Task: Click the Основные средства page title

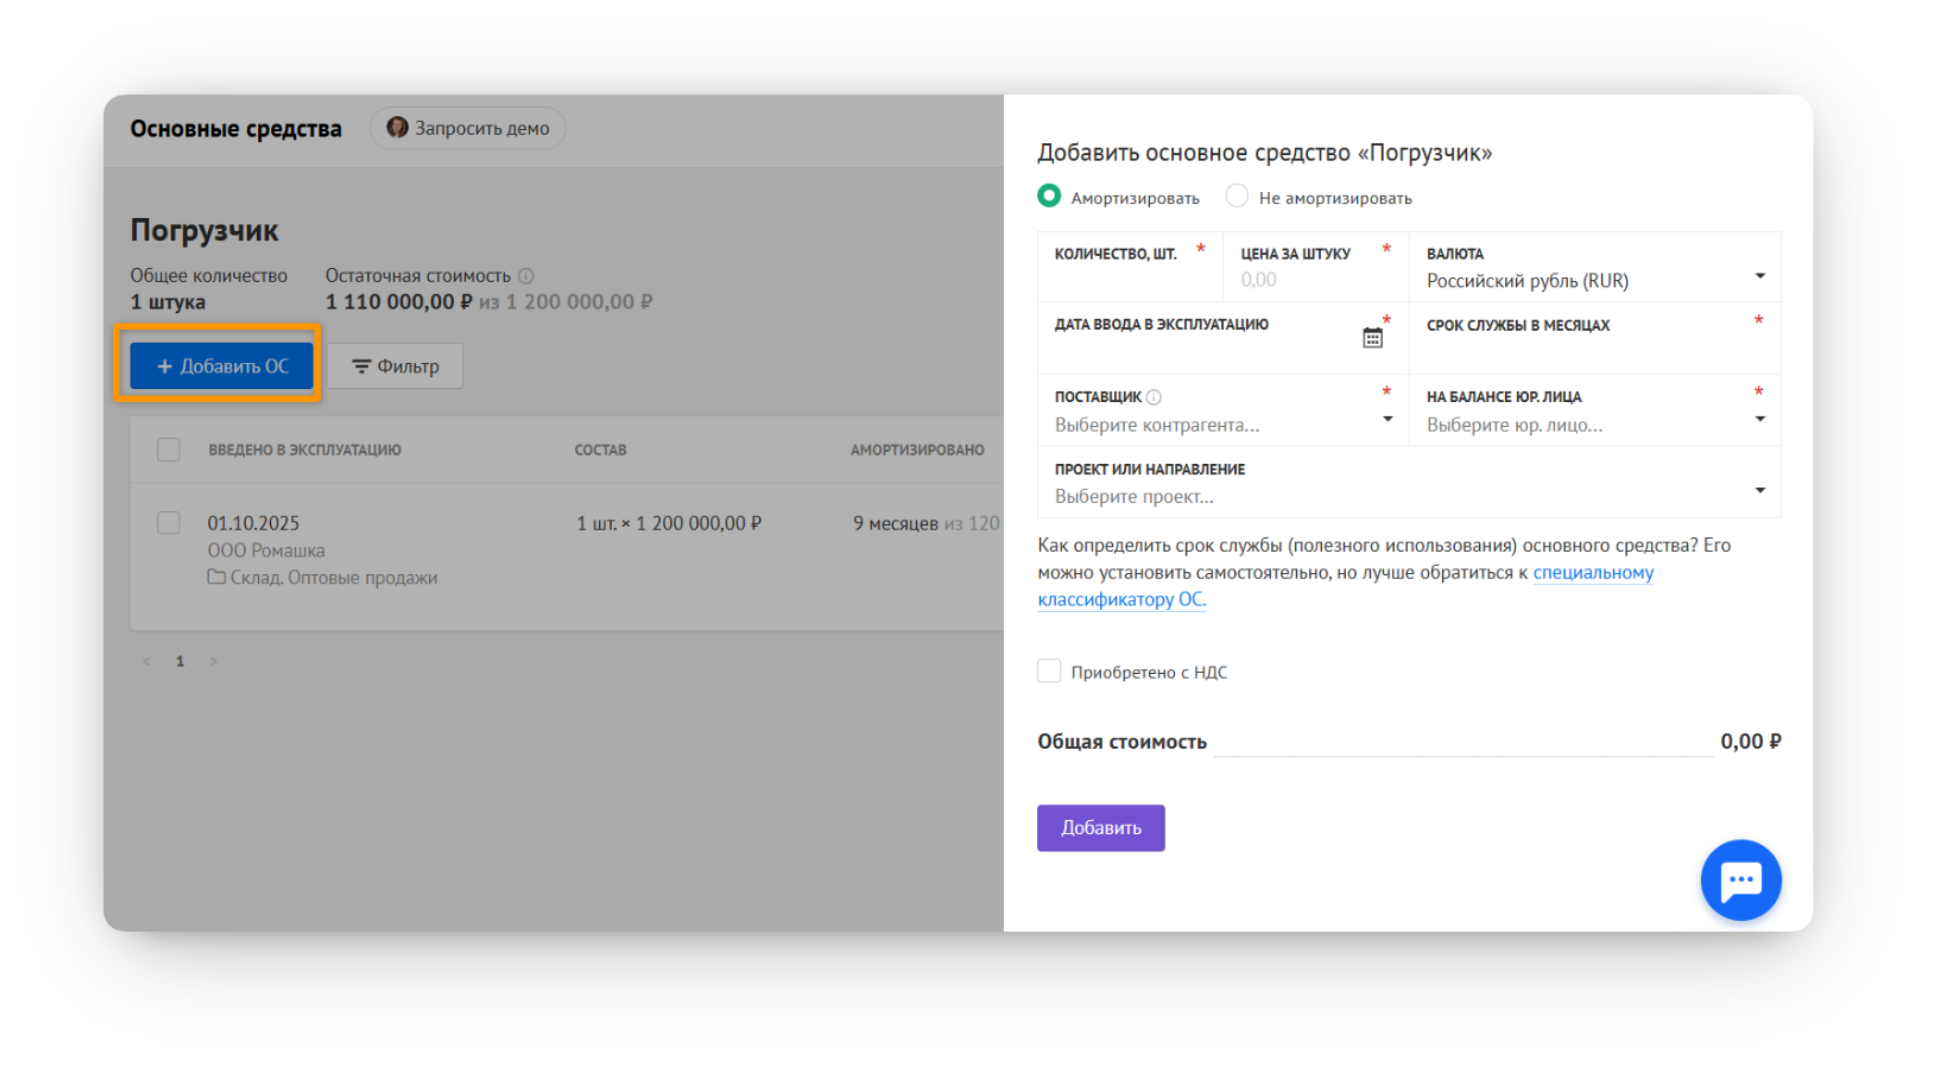Action: click(x=236, y=129)
